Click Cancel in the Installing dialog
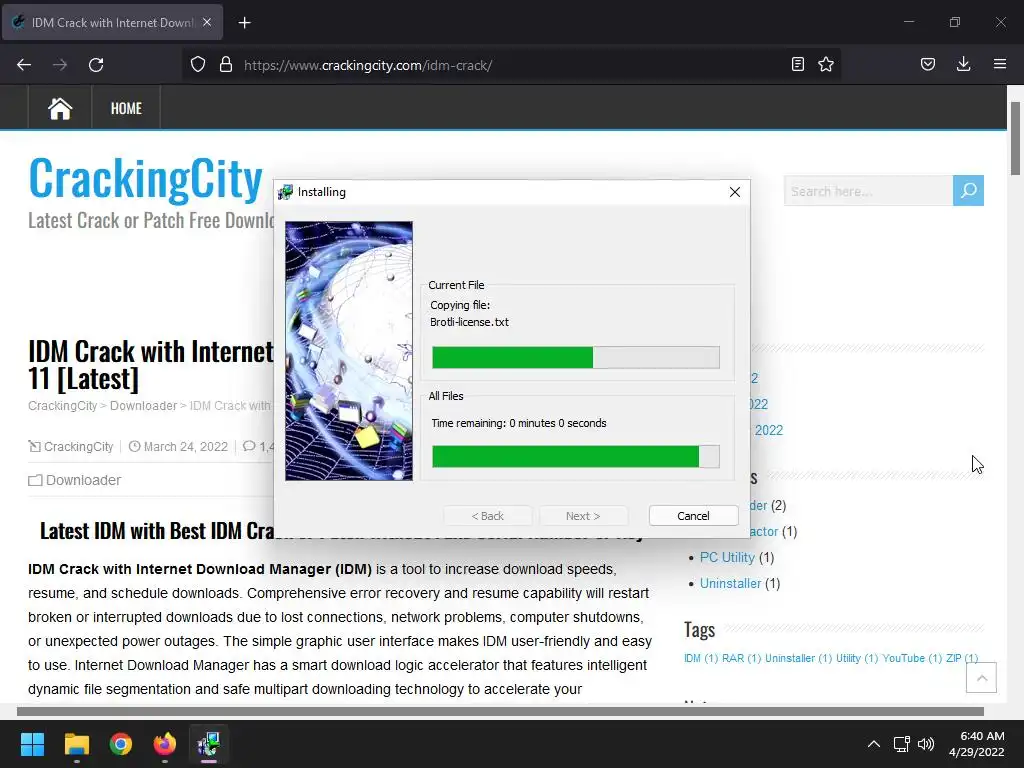Viewport: 1024px width, 768px height. (694, 516)
